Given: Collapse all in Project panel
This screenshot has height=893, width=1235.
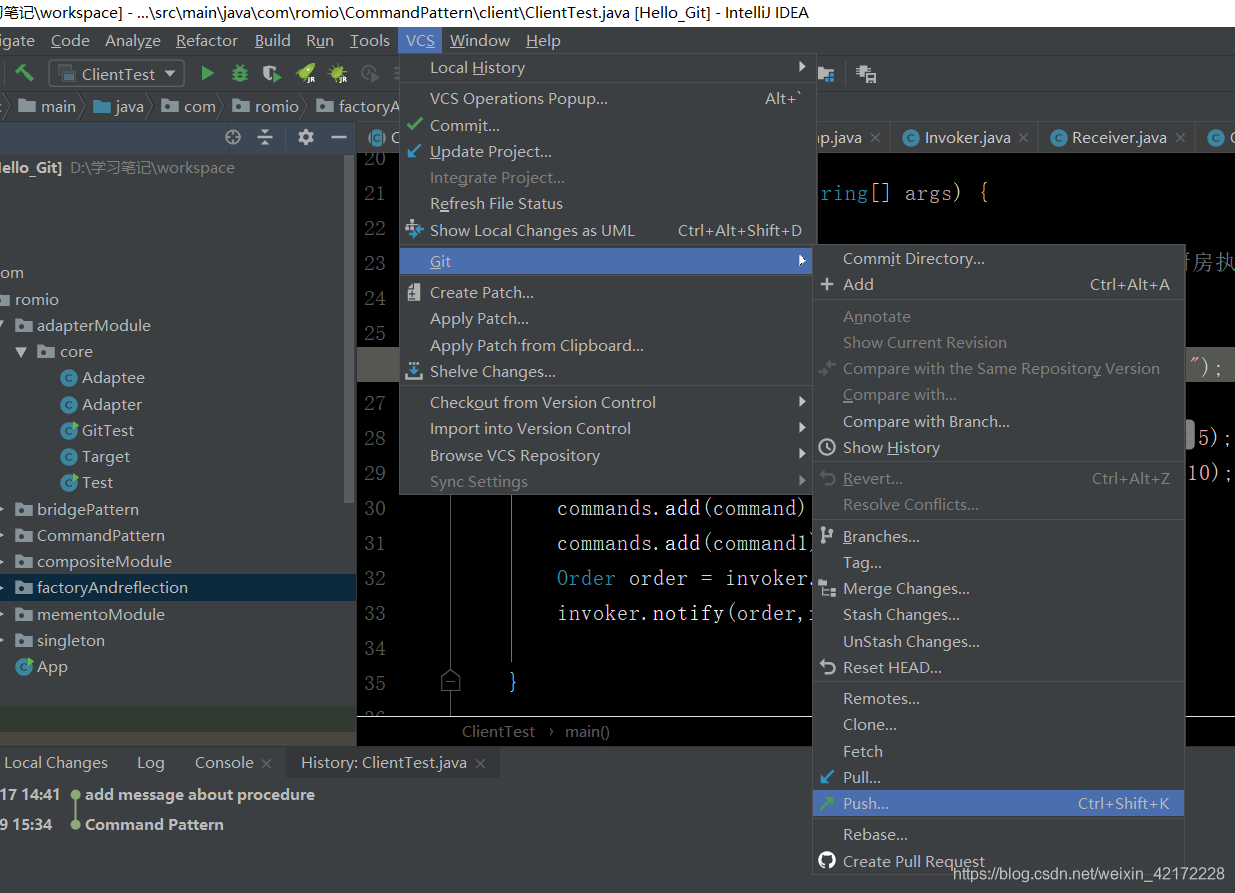Looking at the screenshot, I should pos(265,137).
